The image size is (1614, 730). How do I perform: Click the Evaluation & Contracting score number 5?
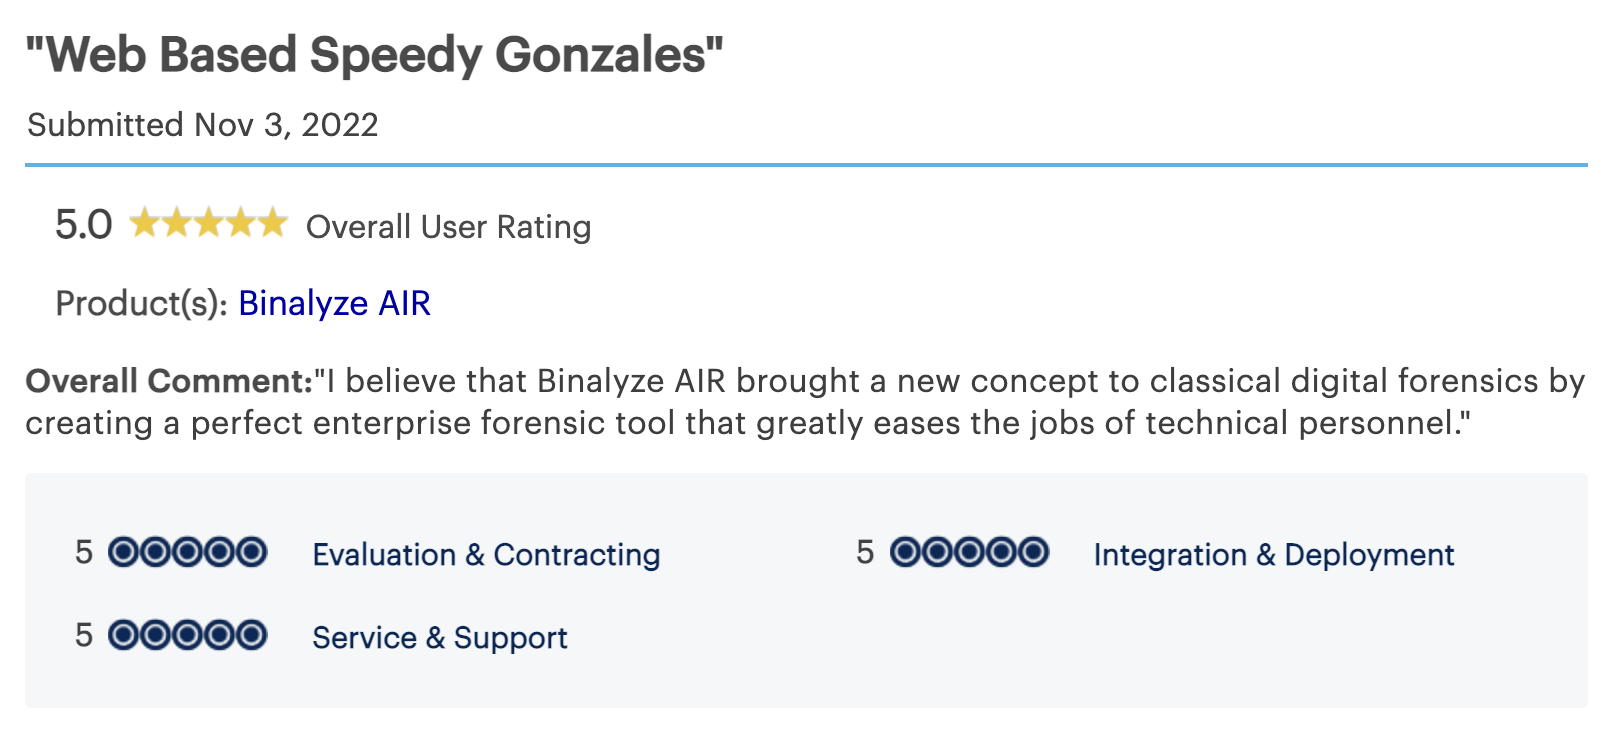coord(84,552)
